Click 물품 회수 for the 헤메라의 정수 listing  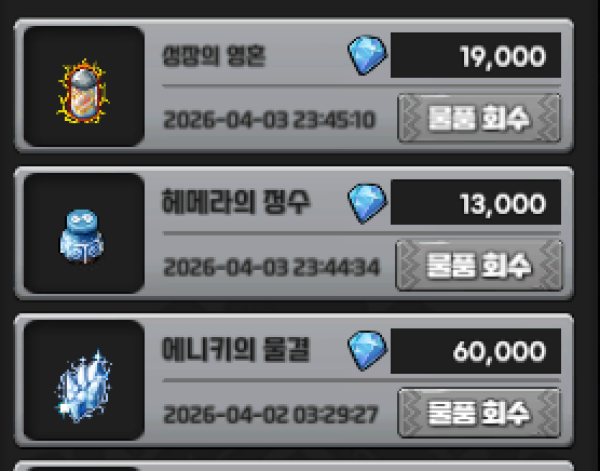point(479,266)
